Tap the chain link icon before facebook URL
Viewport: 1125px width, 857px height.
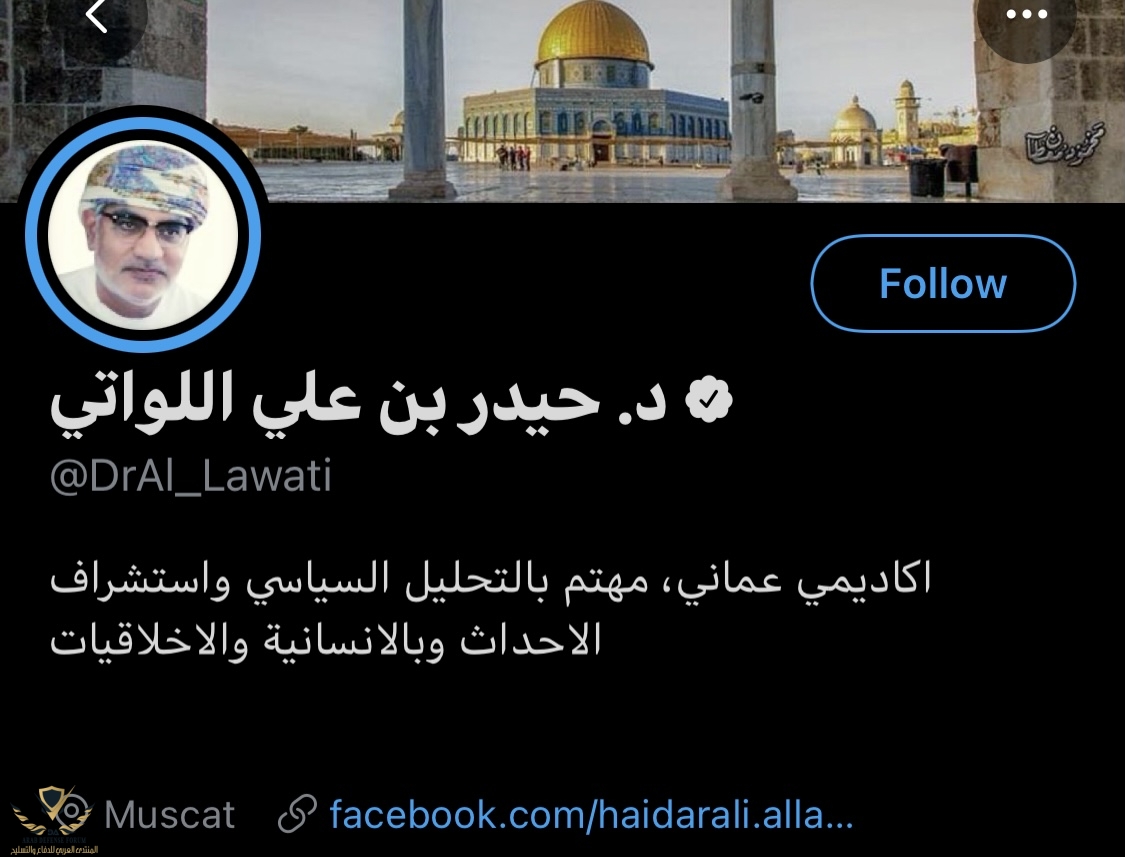pyautogui.click(x=297, y=814)
